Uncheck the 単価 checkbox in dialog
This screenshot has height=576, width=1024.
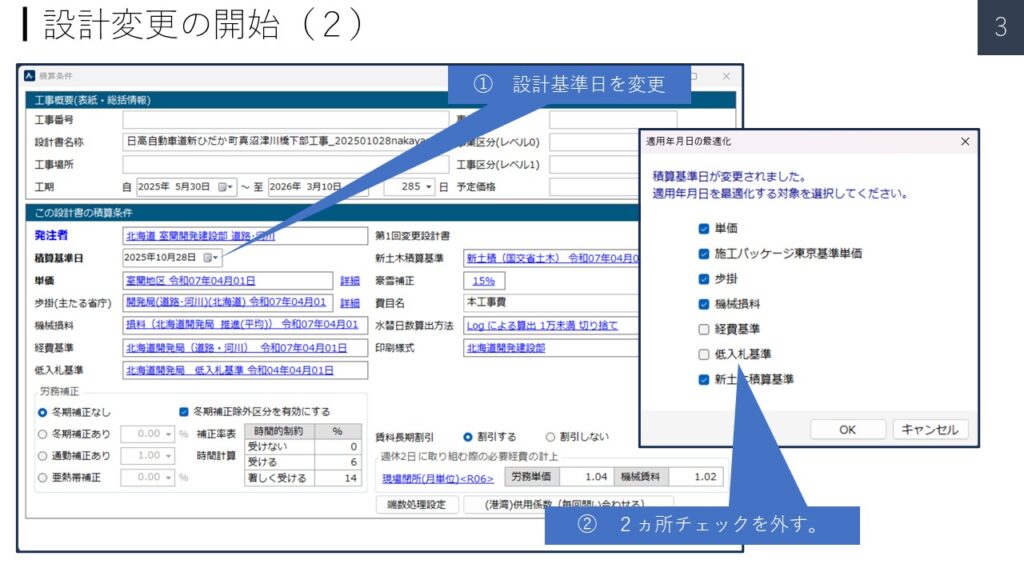point(704,228)
